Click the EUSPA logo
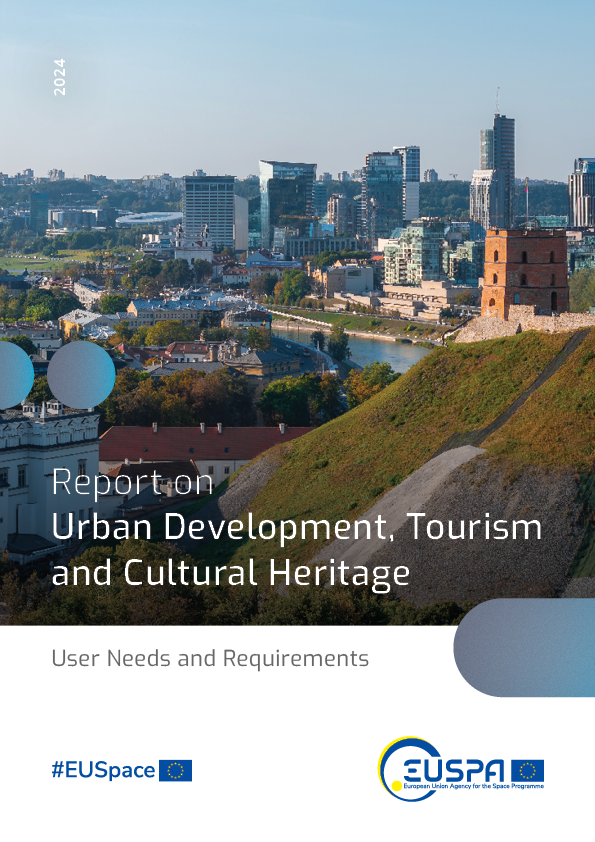Screen dimensions: 595x842 [461, 769]
